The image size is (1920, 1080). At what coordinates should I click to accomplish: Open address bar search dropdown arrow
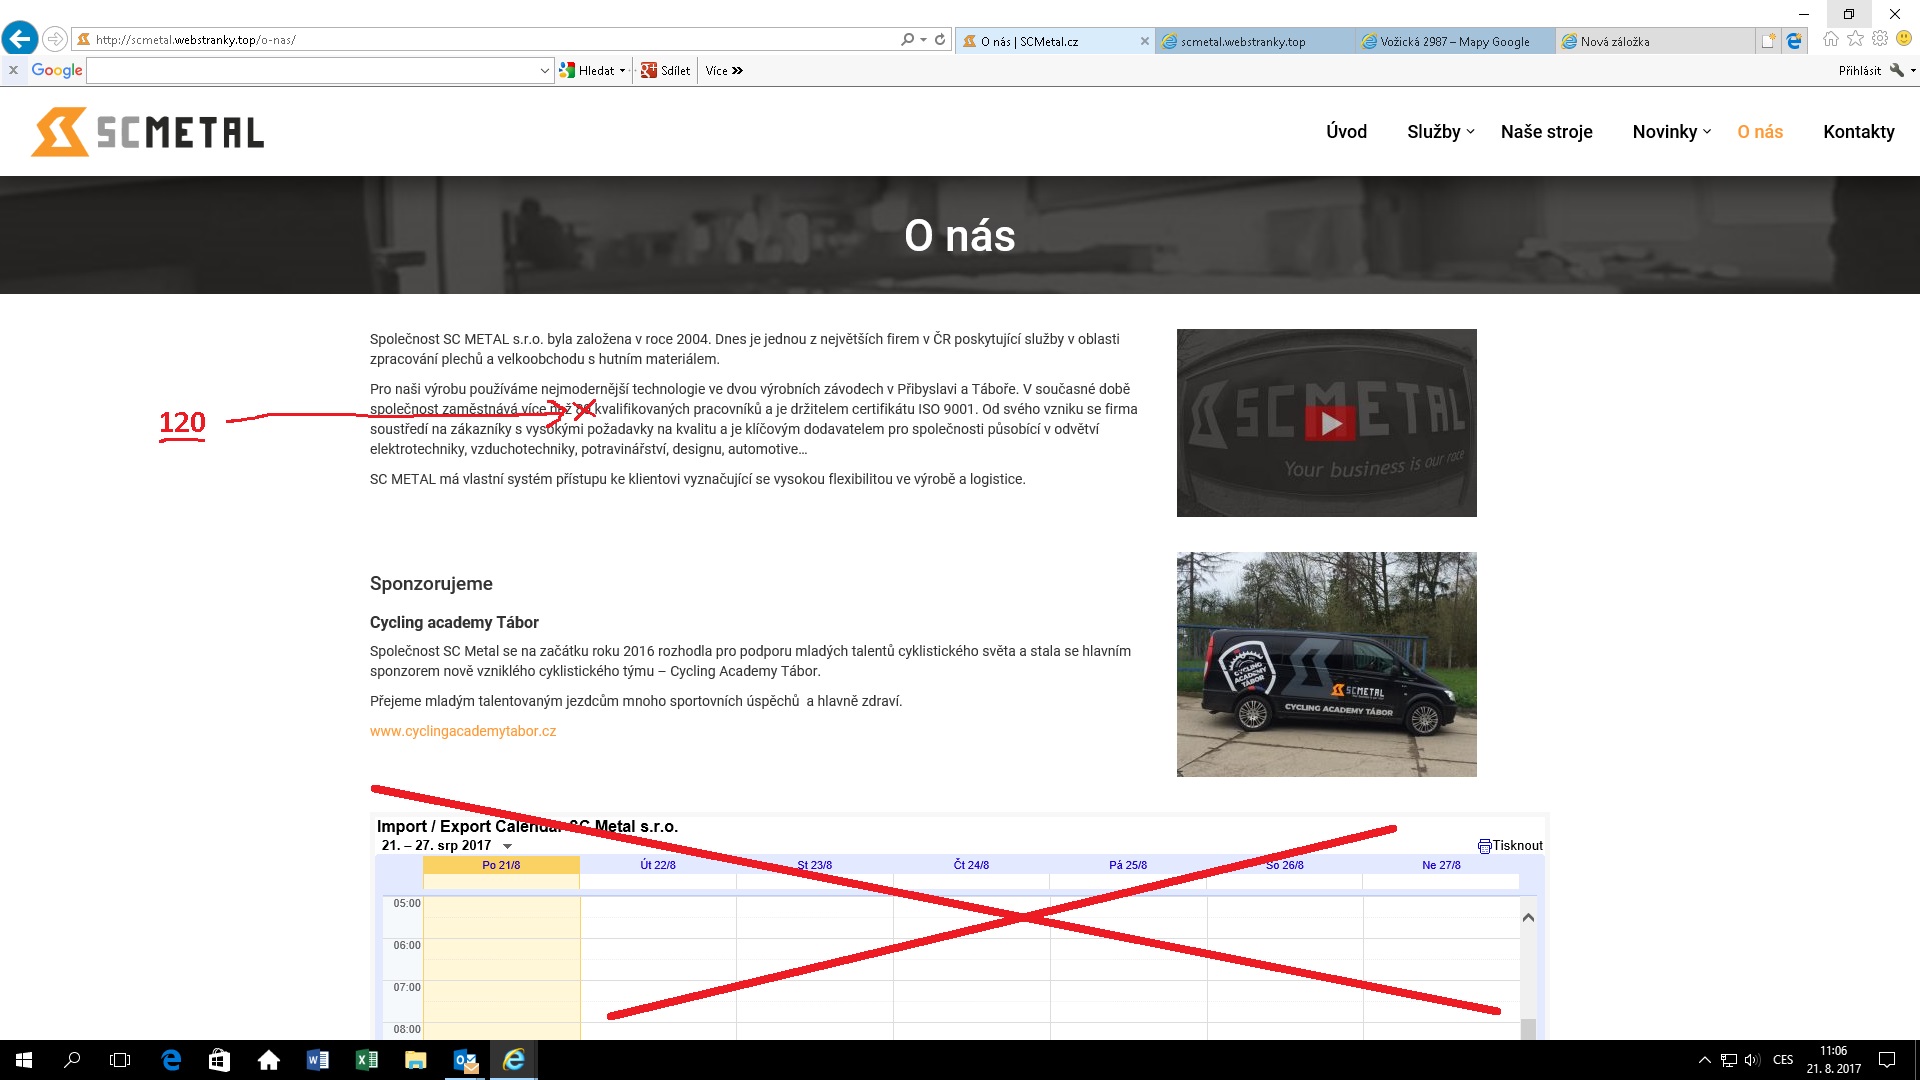click(x=923, y=40)
